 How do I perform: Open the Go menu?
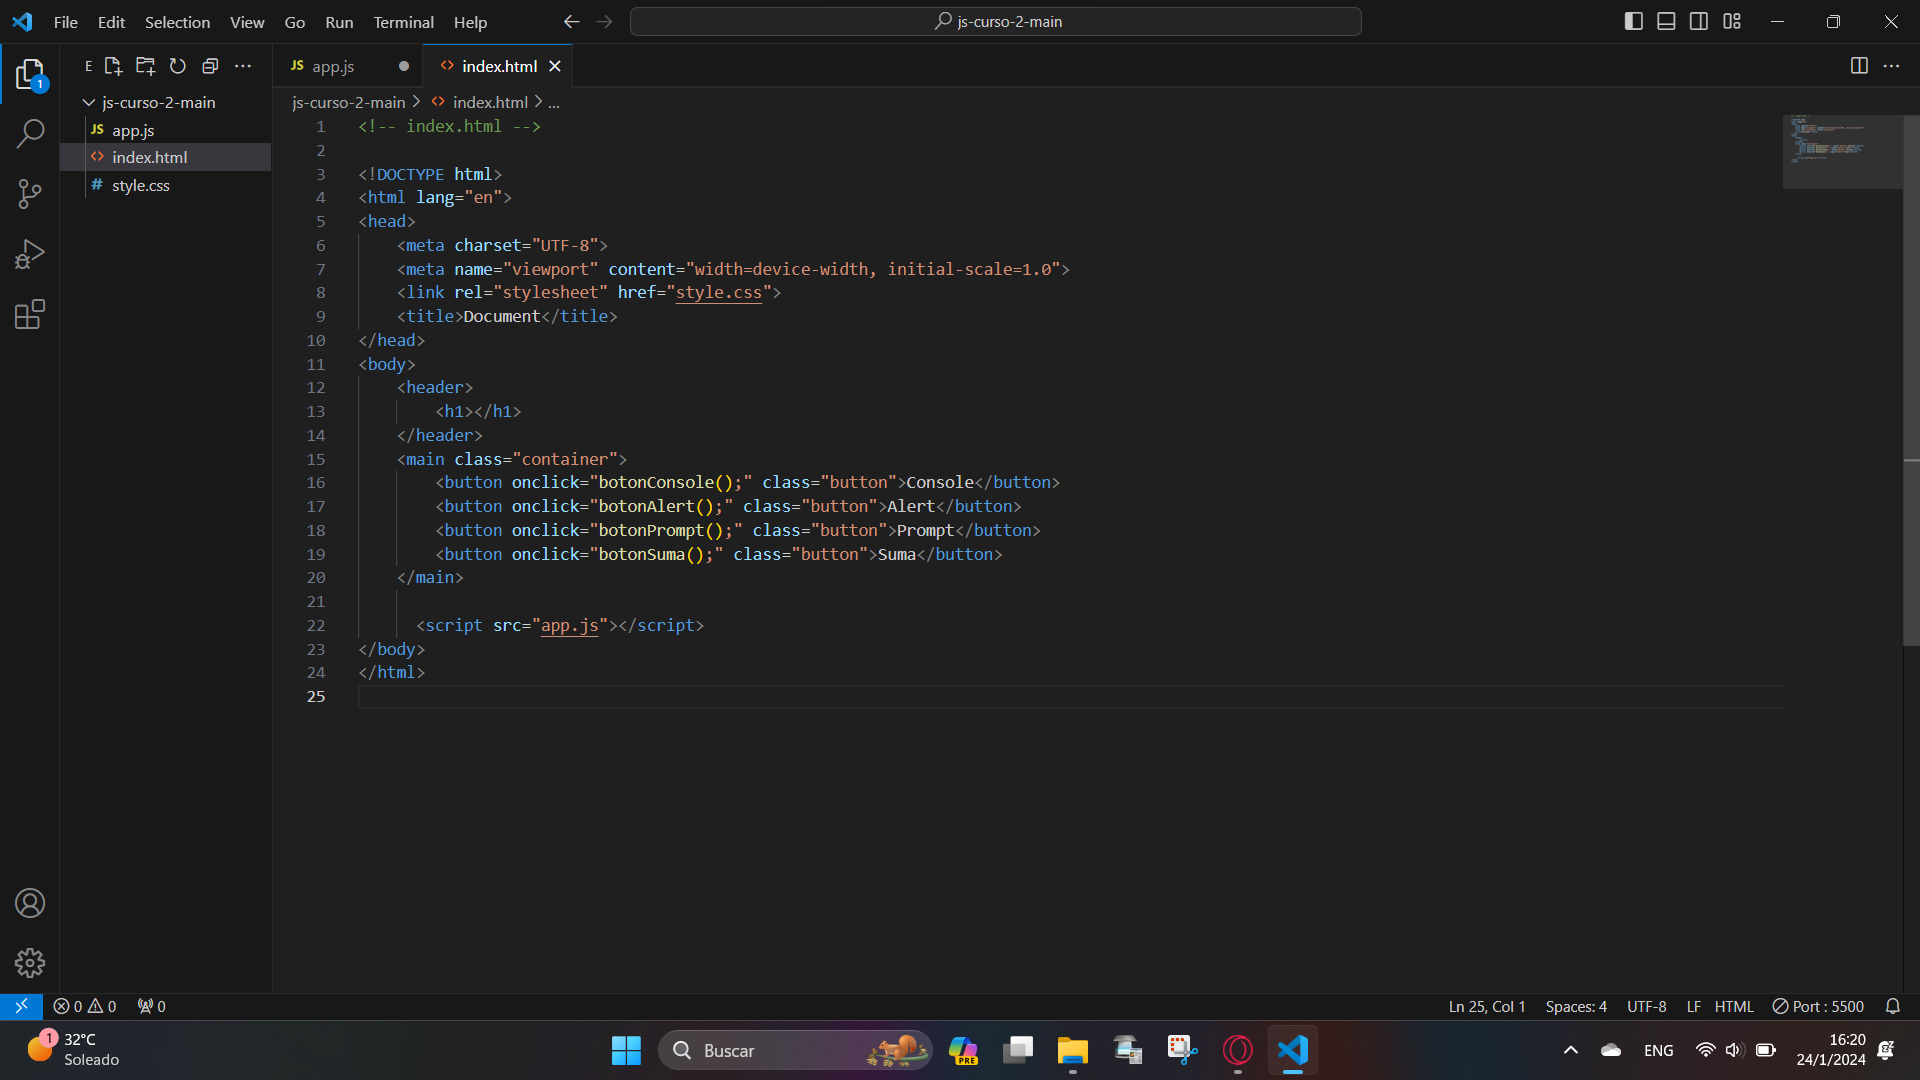tap(295, 22)
